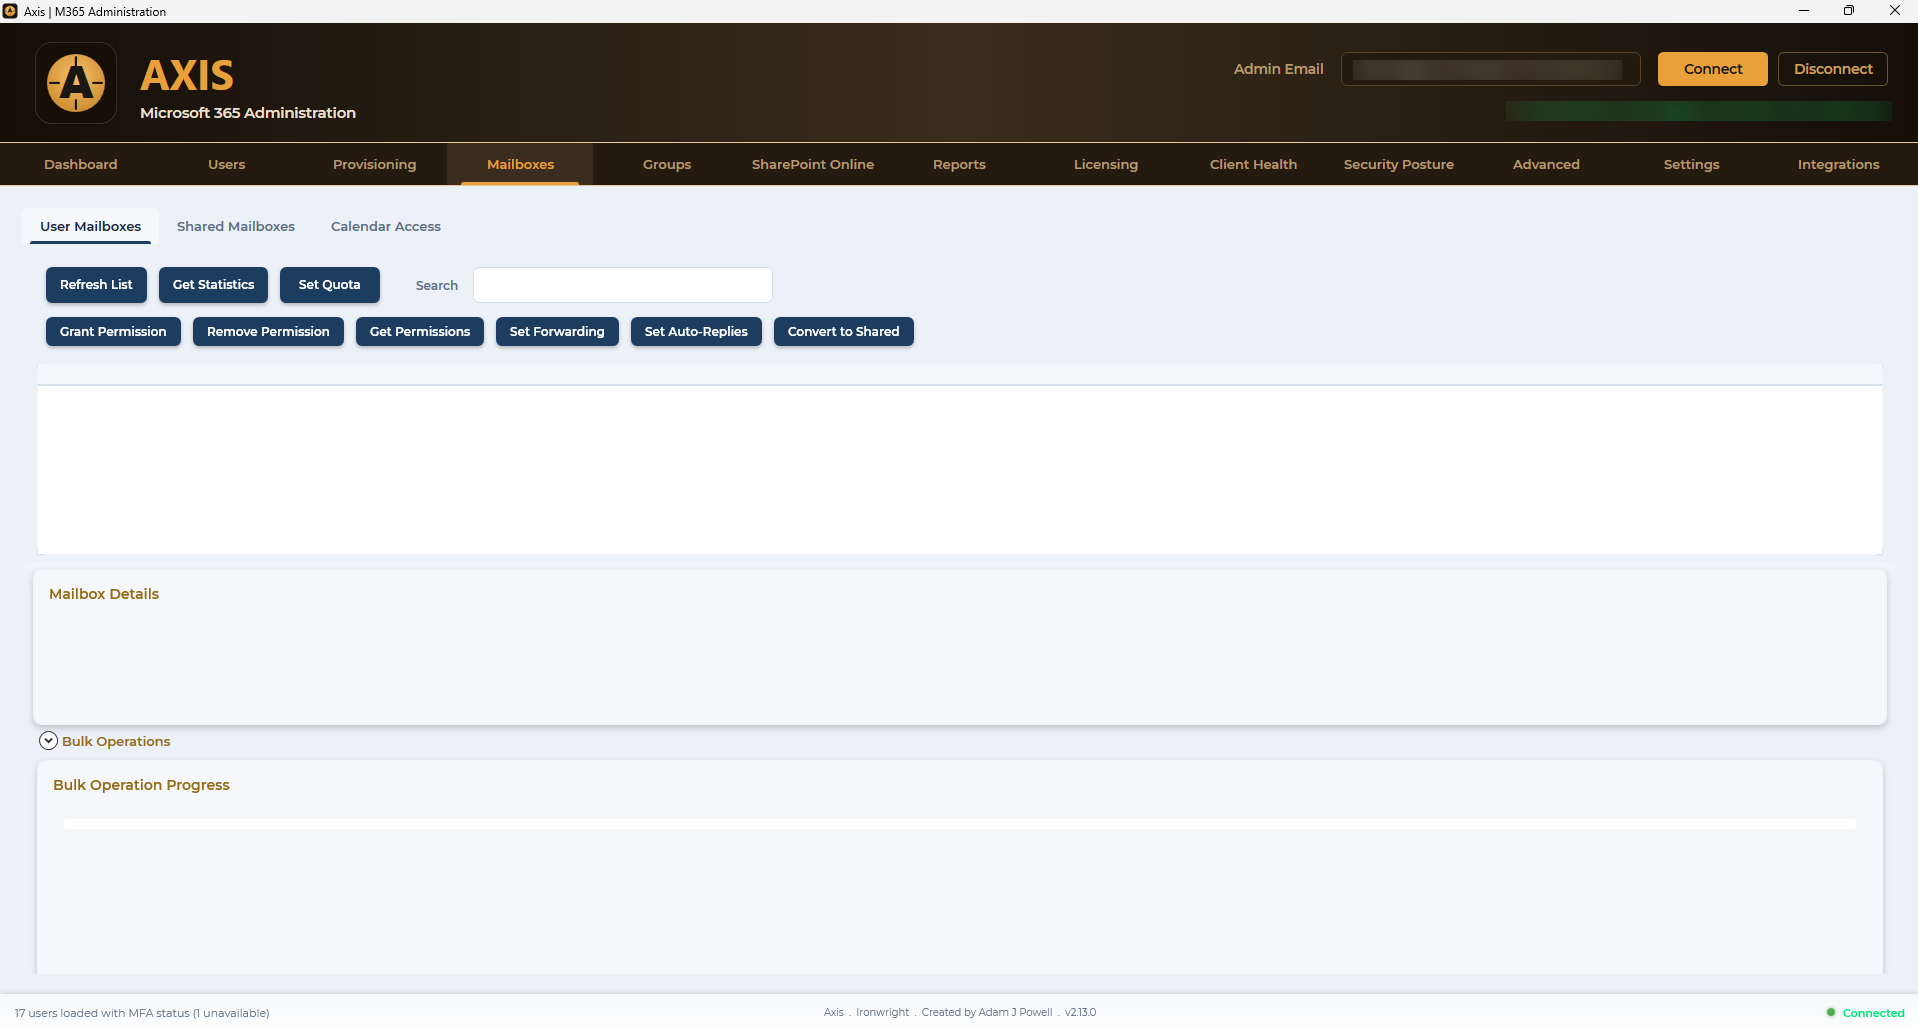Image resolution: width=1918 pixels, height=1027 pixels.
Task: Restore down the Axis window
Action: pyautogui.click(x=1849, y=11)
